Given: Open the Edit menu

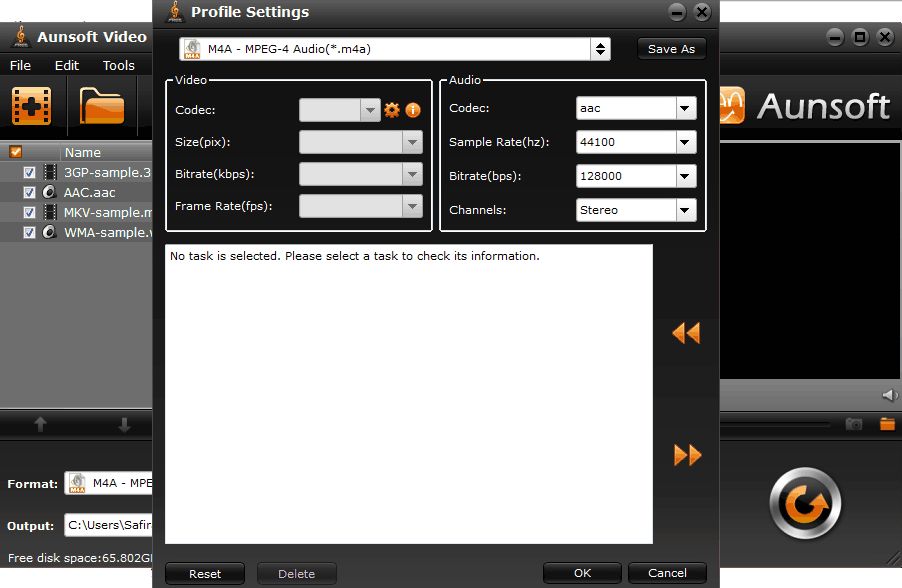Looking at the screenshot, I should (67, 66).
